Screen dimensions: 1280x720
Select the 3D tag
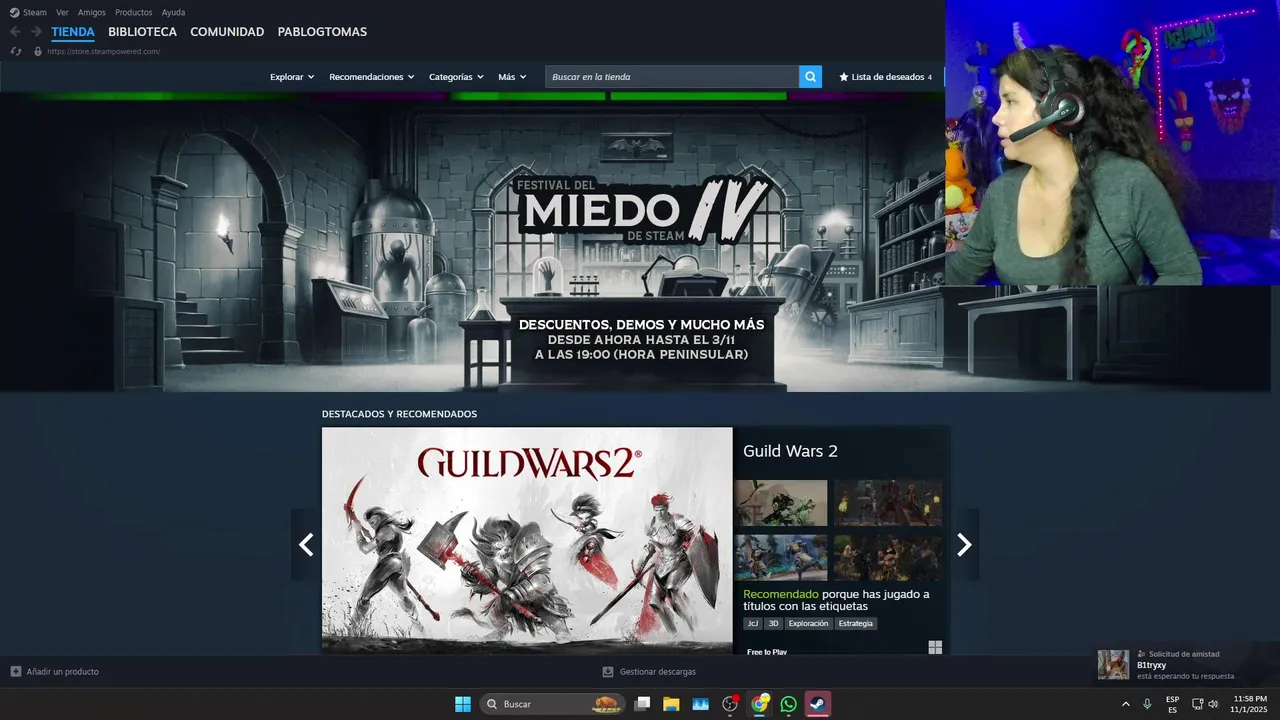coord(773,623)
